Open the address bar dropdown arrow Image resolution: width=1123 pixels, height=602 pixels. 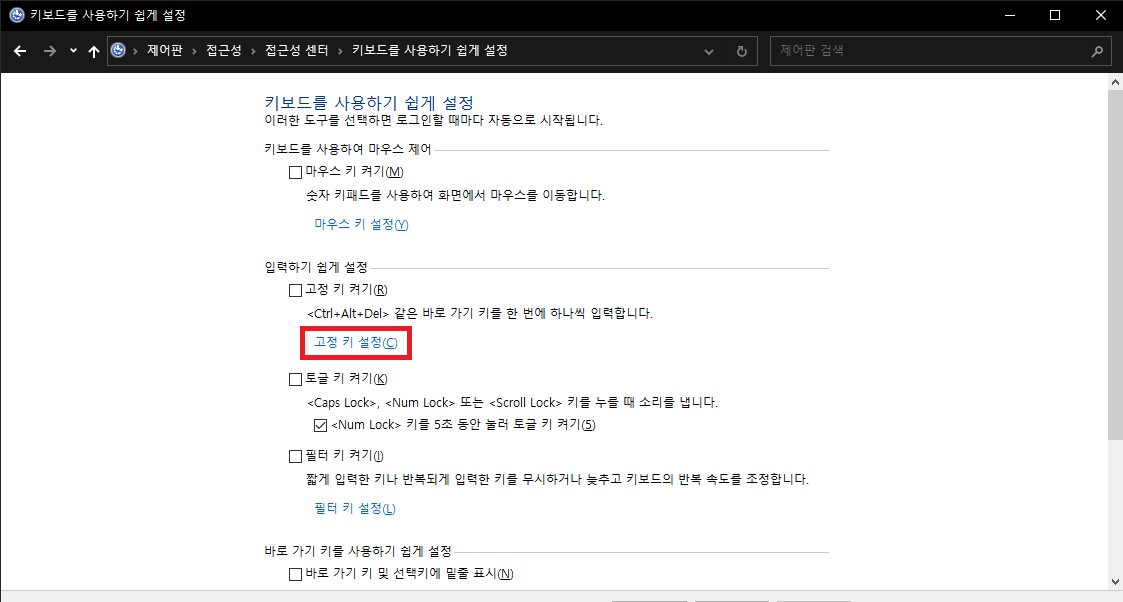[709, 51]
